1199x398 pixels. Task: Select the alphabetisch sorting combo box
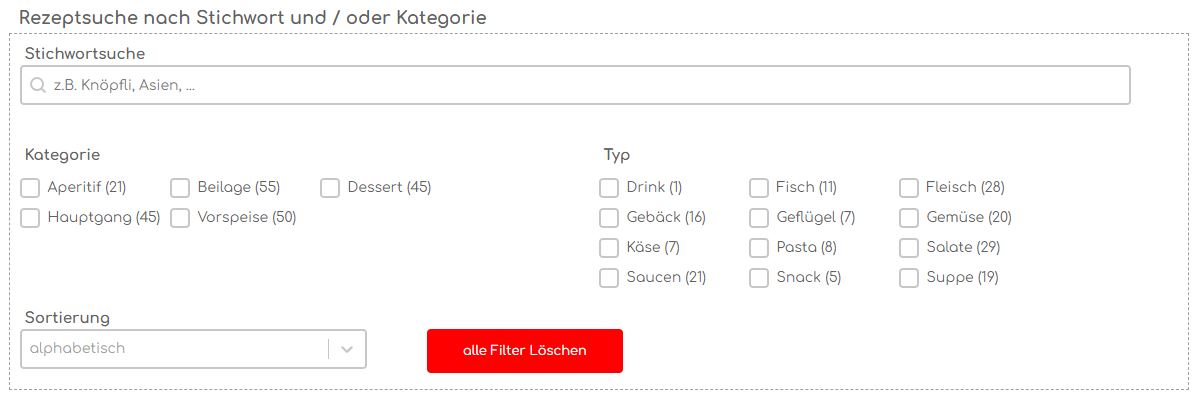pyautogui.click(x=193, y=349)
